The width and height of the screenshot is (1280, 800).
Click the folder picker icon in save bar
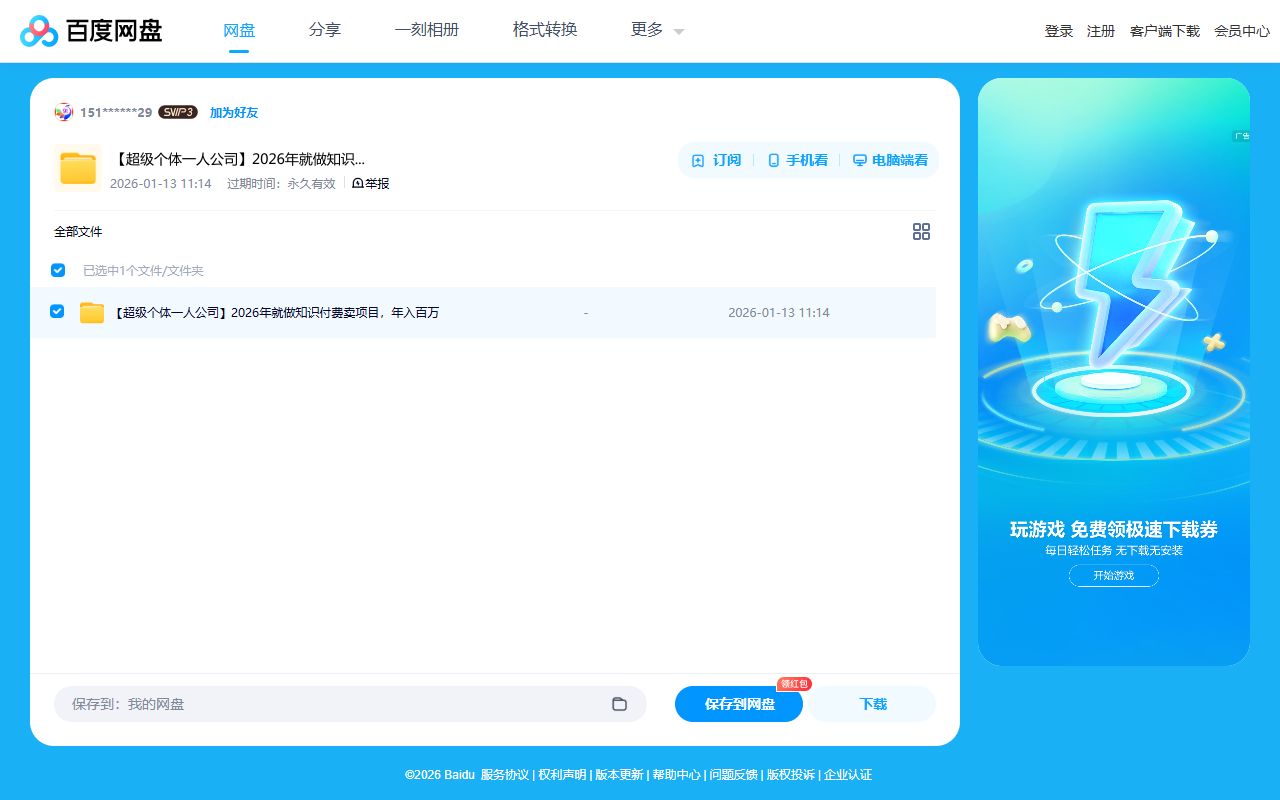tap(620, 704)
